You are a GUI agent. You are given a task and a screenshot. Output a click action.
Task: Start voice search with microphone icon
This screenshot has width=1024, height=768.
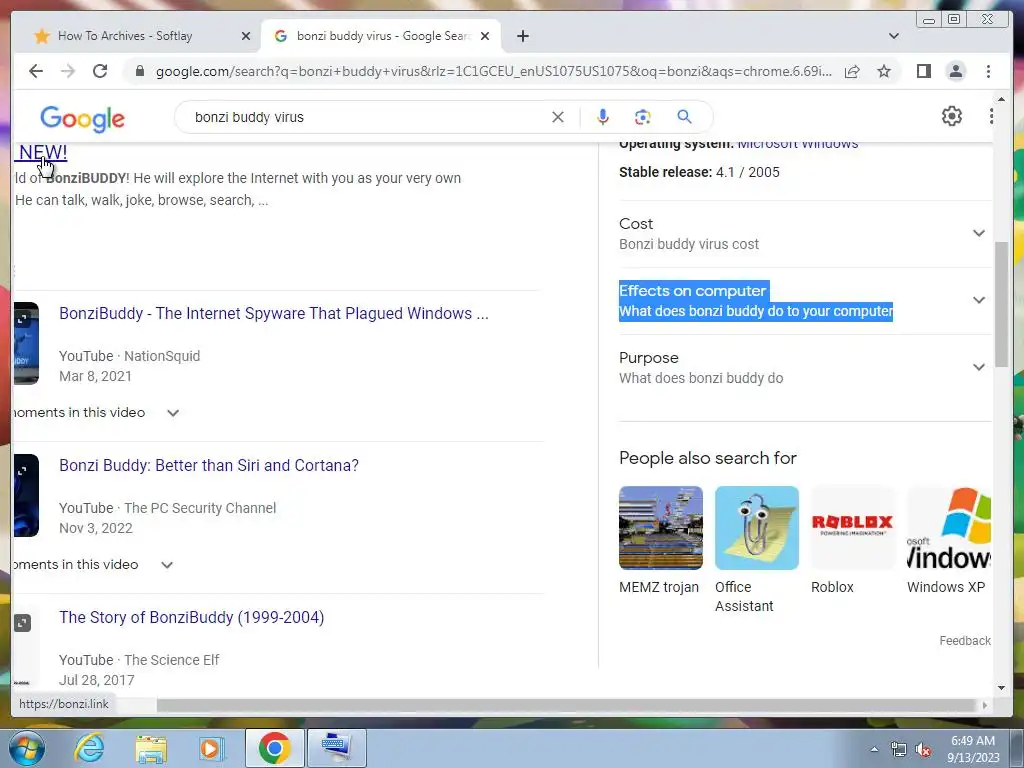603,117
